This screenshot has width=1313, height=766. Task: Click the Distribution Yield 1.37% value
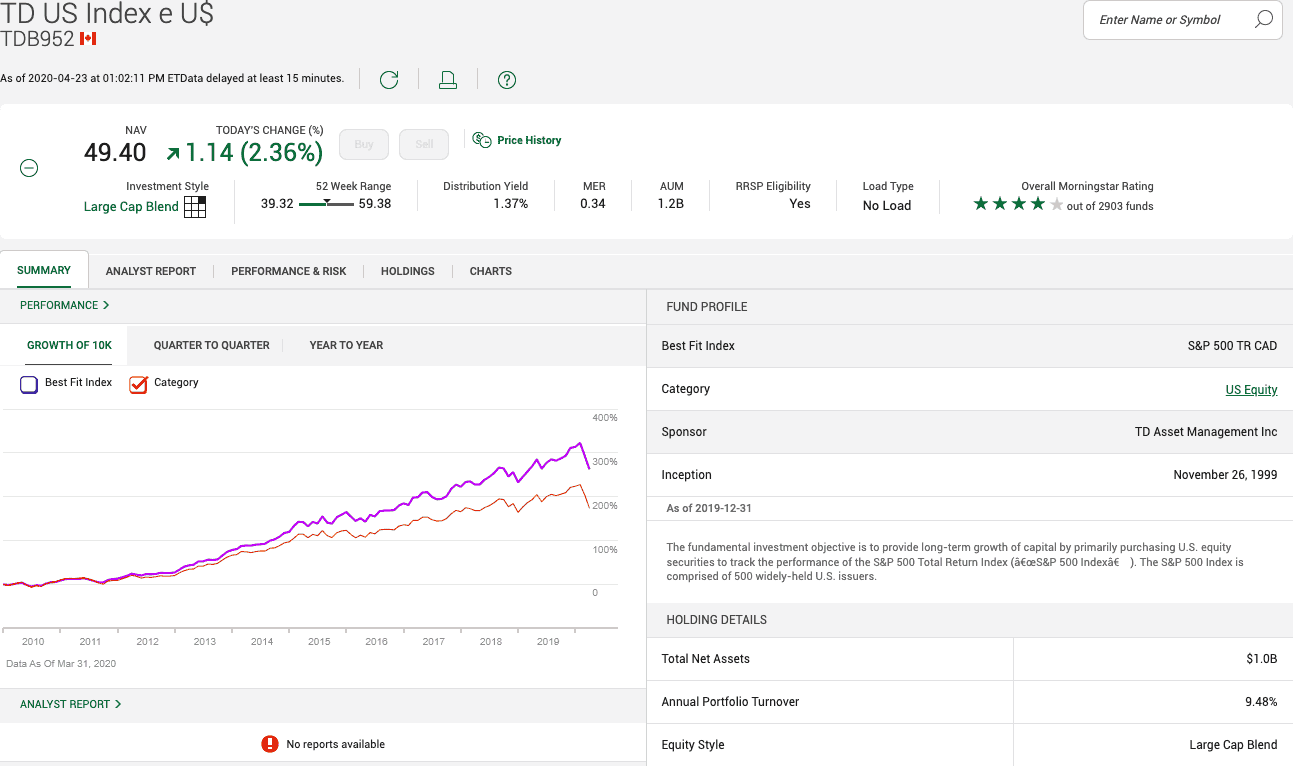pos(510,204)
